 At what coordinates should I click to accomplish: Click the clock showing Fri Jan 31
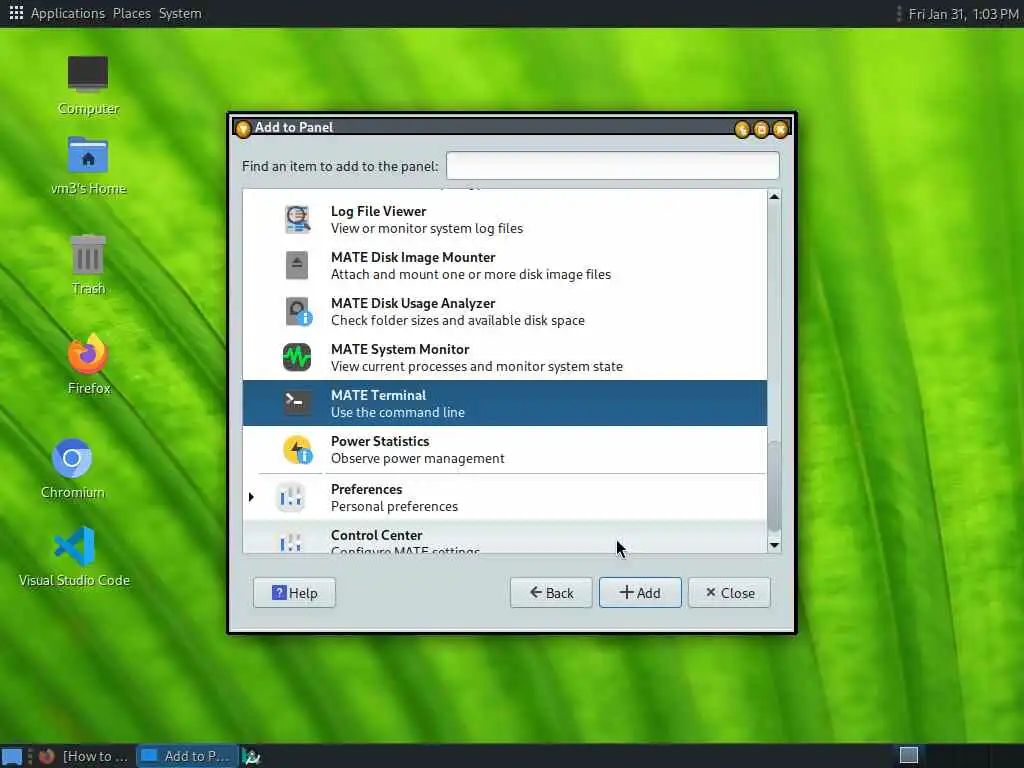click(x=963, y=14)
